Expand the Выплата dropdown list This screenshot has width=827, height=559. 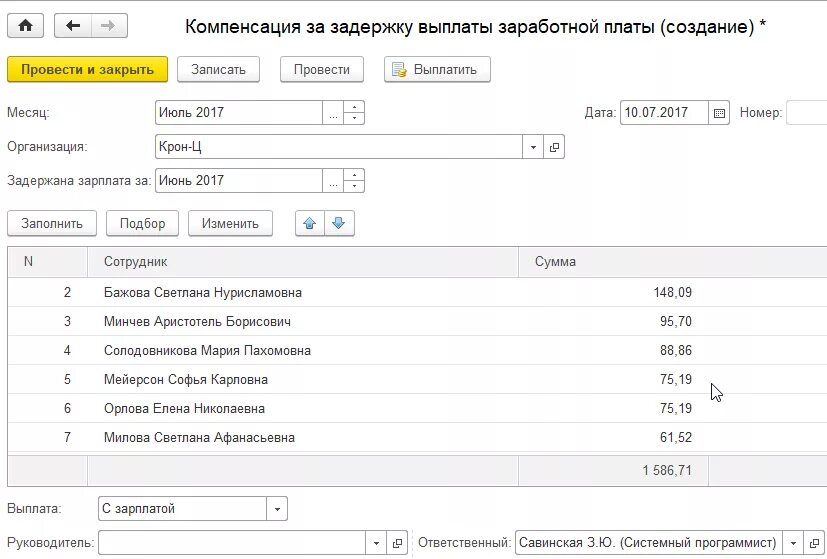tap(277, 509)
